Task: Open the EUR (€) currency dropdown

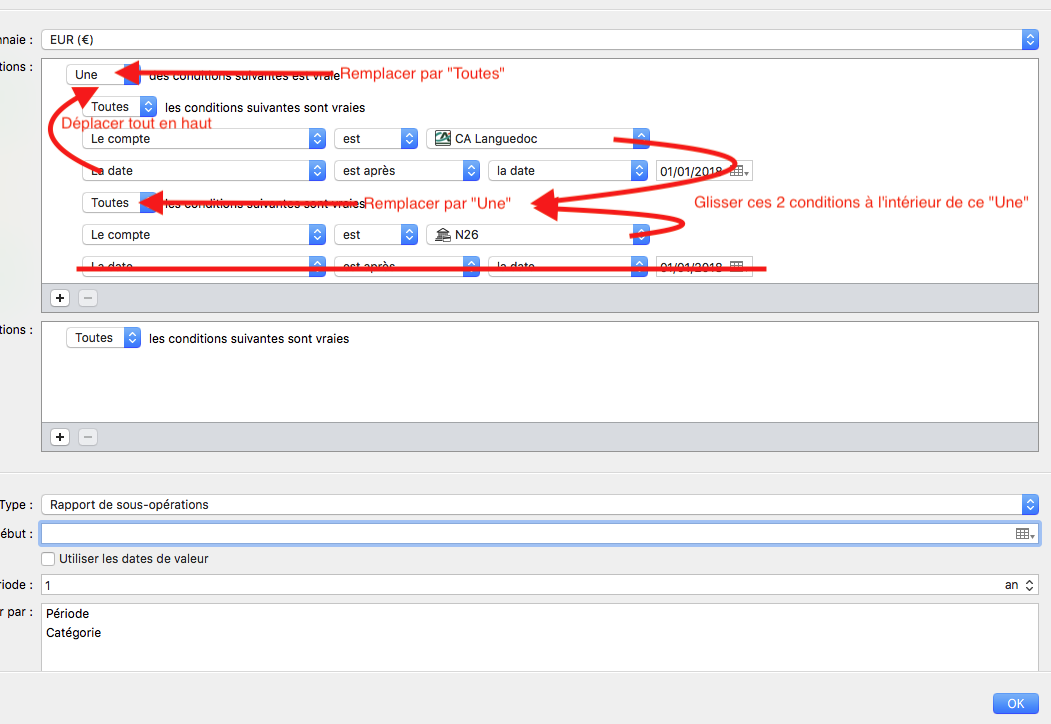Action: (1030, 40)
